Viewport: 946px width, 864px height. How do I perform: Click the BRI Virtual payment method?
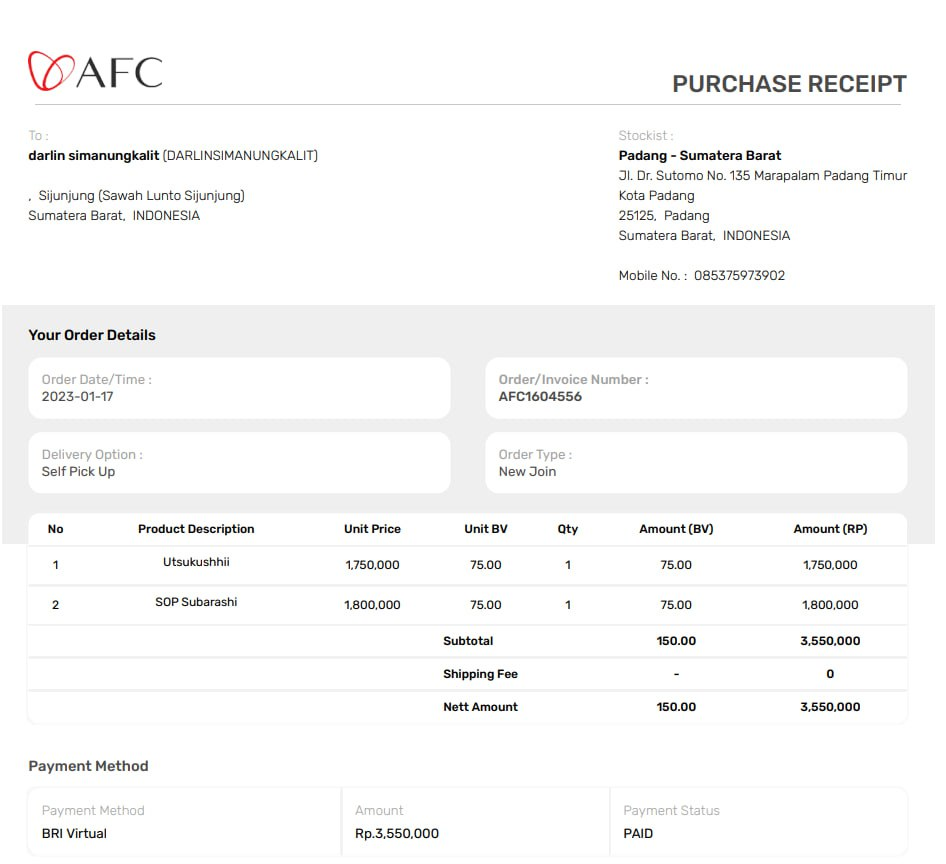pos(74,833)
